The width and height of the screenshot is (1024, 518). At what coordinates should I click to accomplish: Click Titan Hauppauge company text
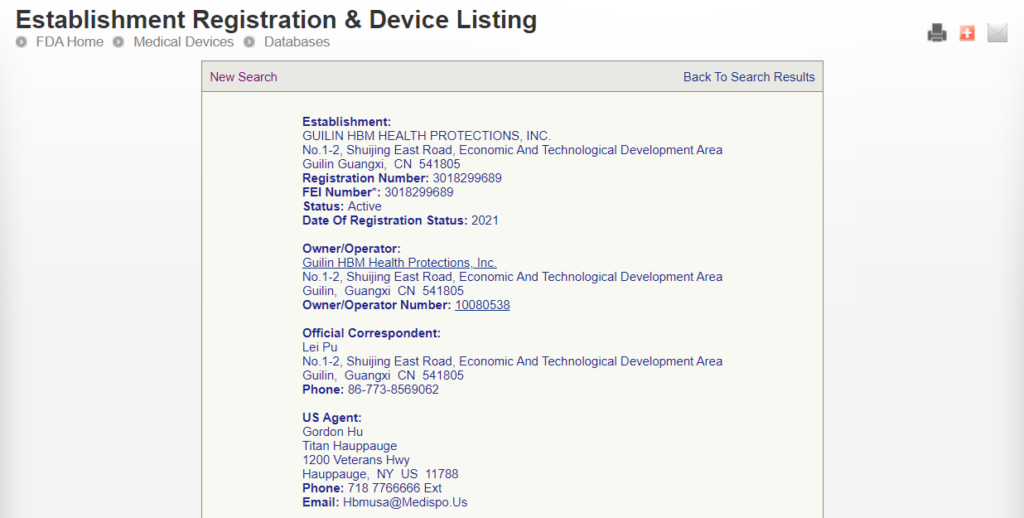[349, 446]
